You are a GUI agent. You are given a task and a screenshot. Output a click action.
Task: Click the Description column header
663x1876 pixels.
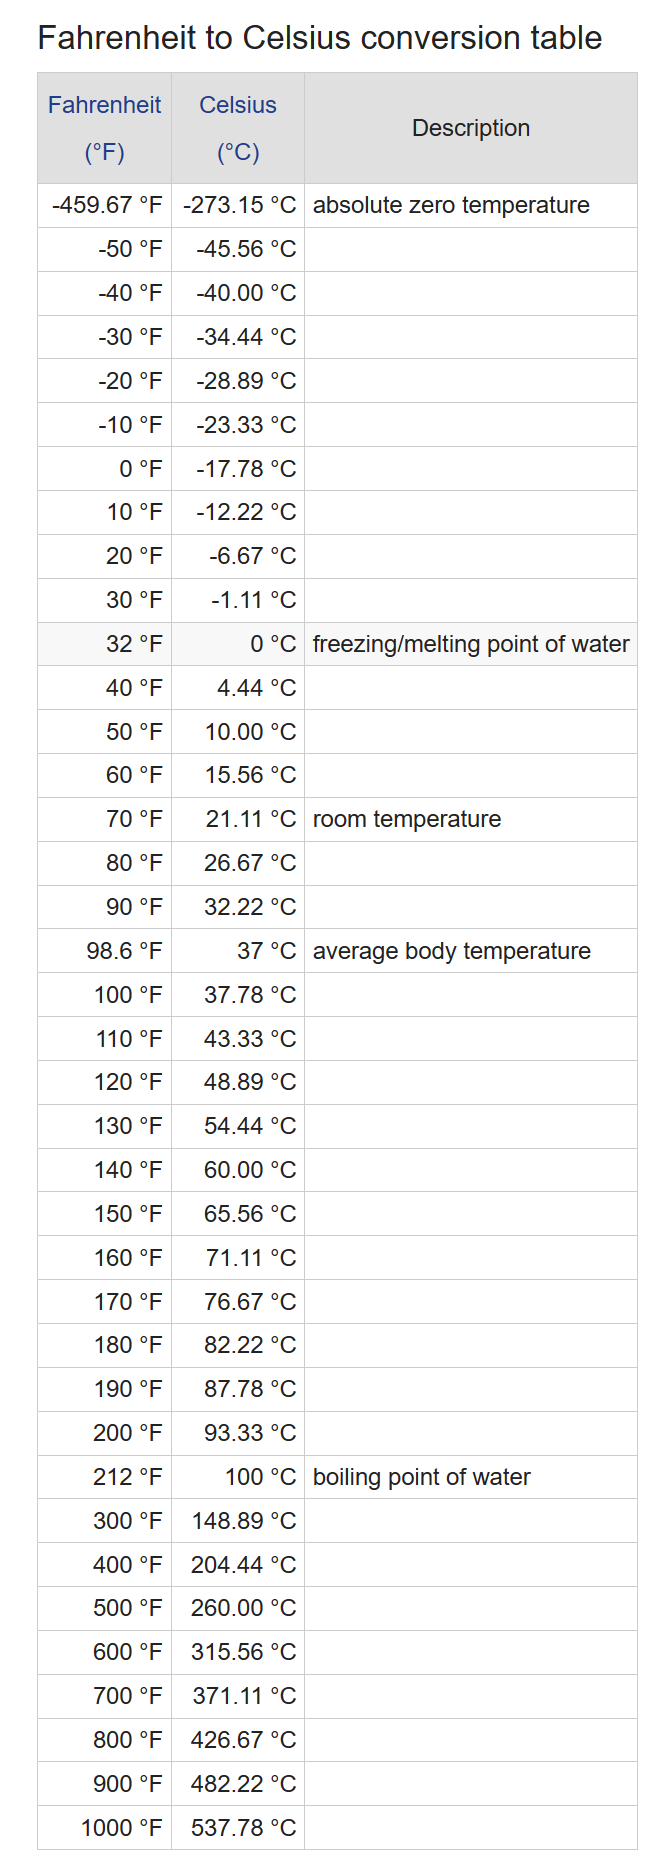pos(471,128)
